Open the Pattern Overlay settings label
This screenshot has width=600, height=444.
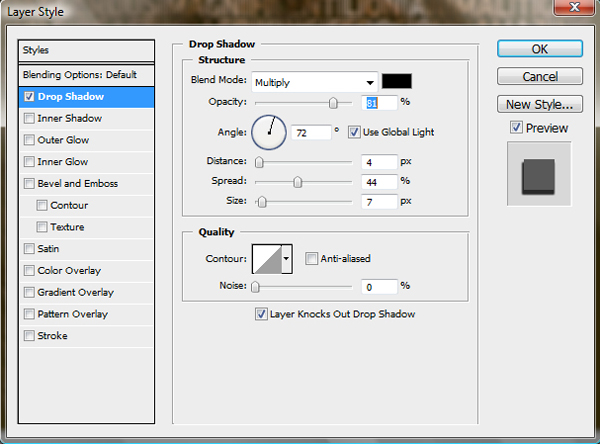(x=73, y=314)
